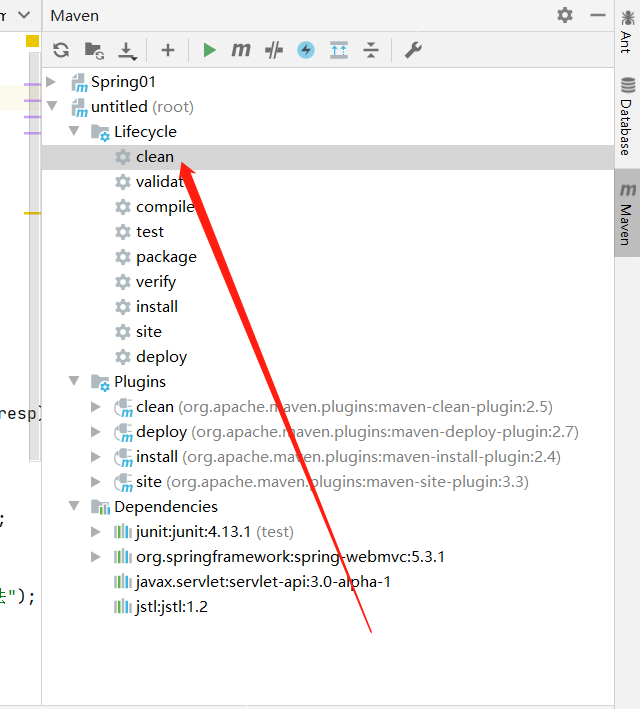Select maven-site-plugin:3.3 entry
This screenshot has width=640, height=709.
tap(332, 482)
